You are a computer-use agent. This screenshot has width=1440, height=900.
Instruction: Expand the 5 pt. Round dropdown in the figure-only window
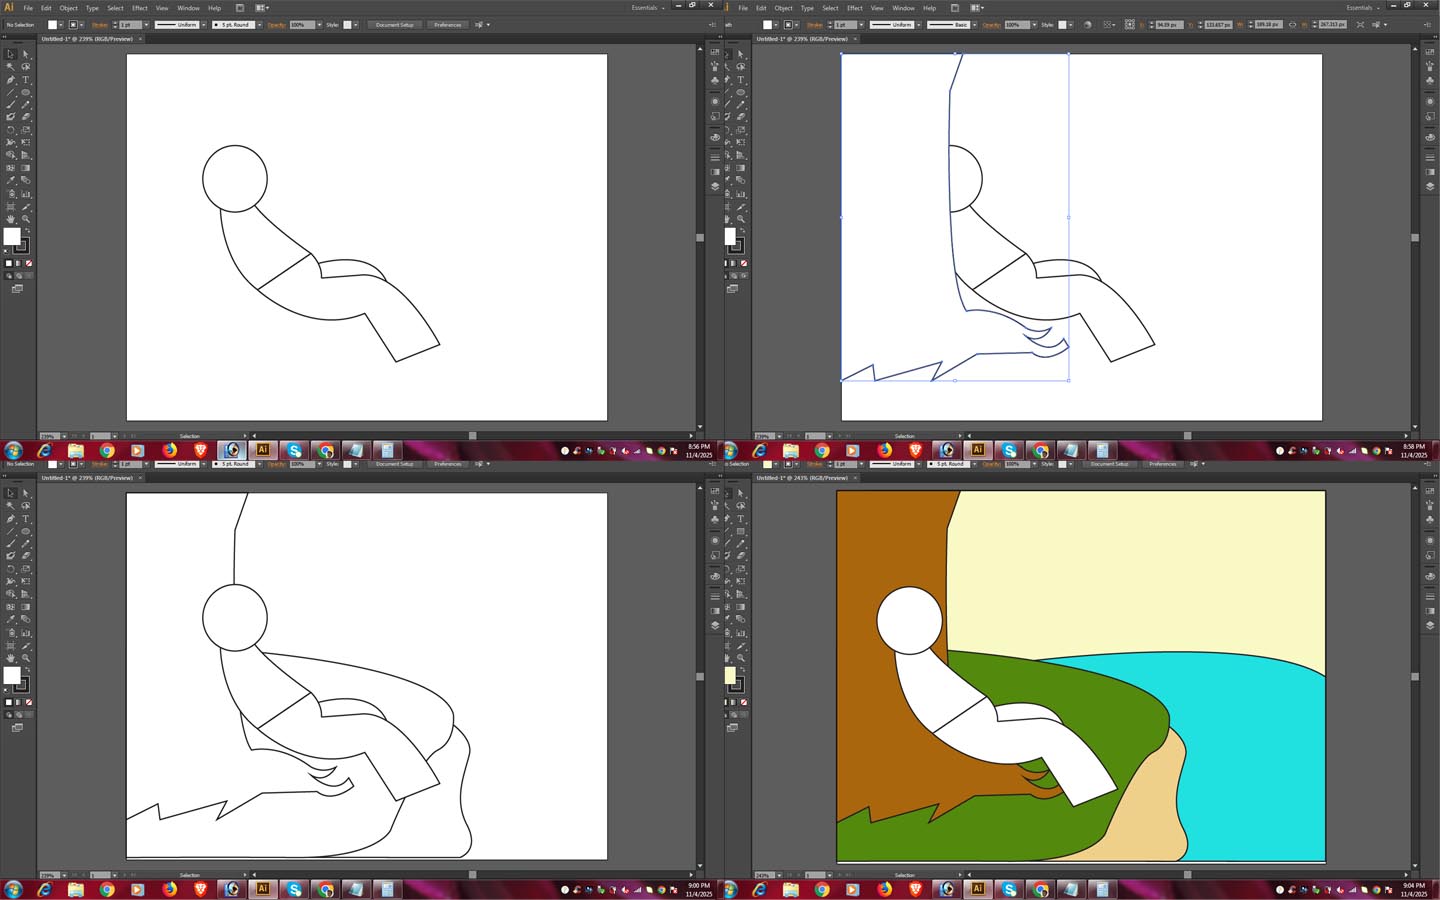click(x=259, y=25)
